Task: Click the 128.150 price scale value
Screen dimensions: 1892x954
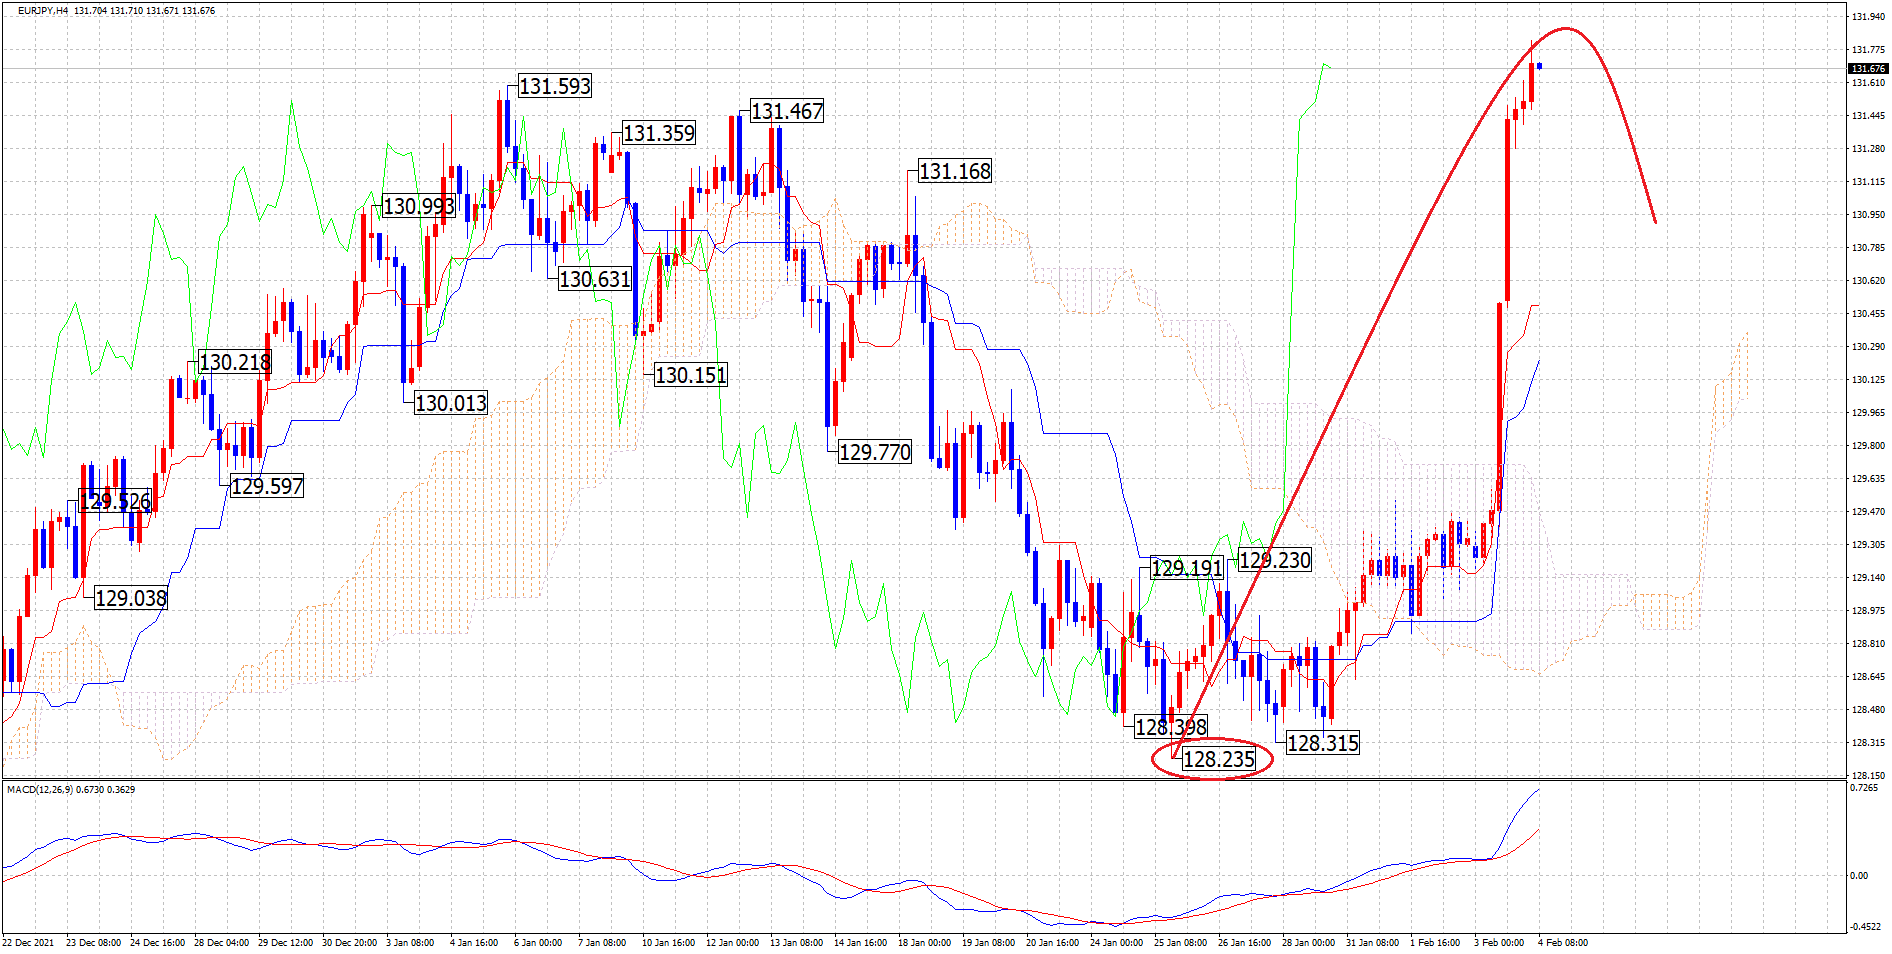Action: coord(1868,775)
